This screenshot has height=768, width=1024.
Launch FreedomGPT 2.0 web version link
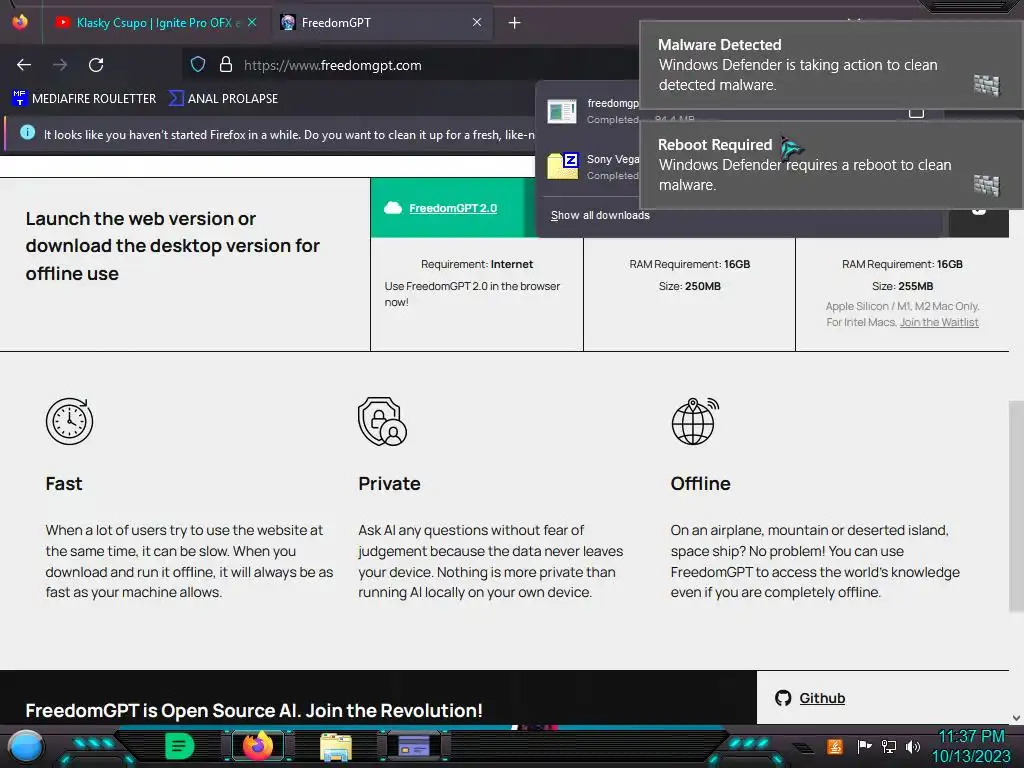[x=453, y=208]
